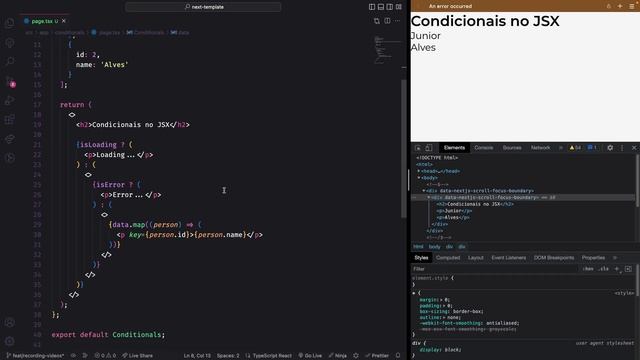Close the DevTools panel
Image resolution: width=640 pixels, height=360 pixels.
(x=634, y=148)
